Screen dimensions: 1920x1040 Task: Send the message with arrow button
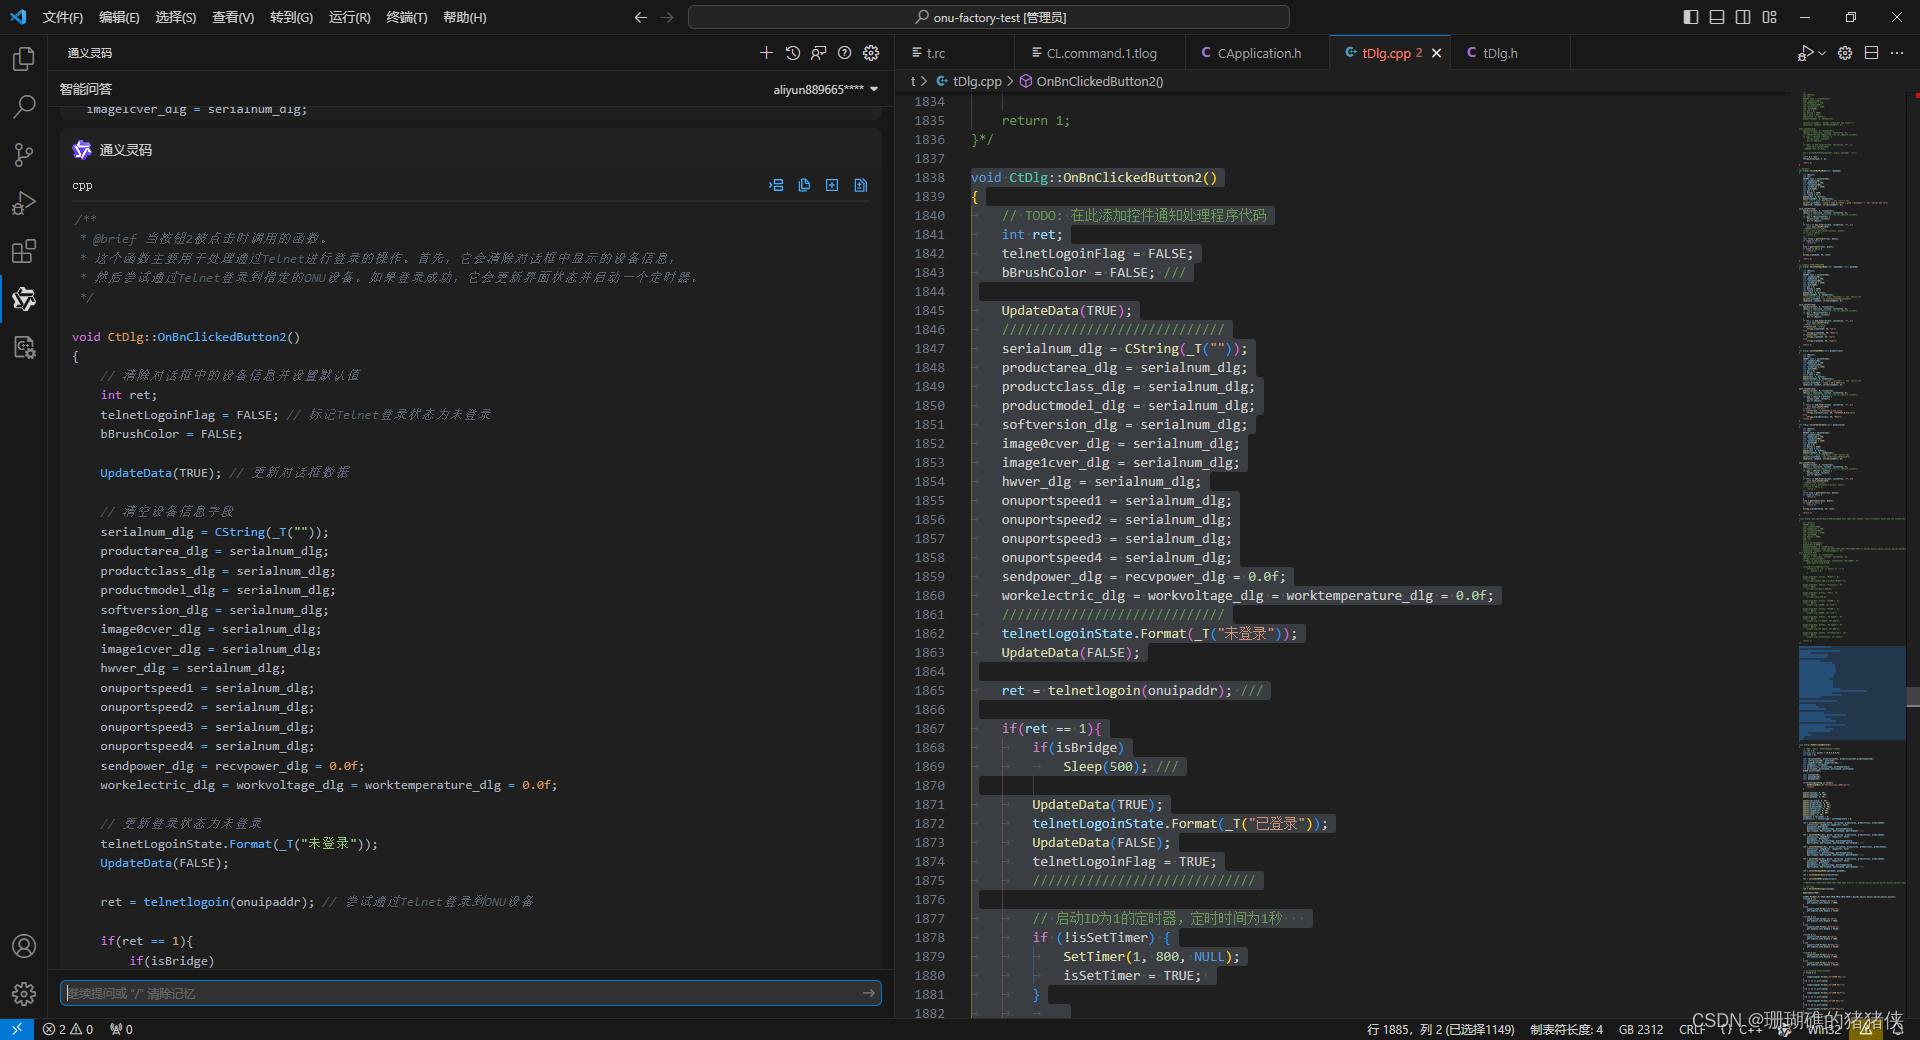(869, 993)
